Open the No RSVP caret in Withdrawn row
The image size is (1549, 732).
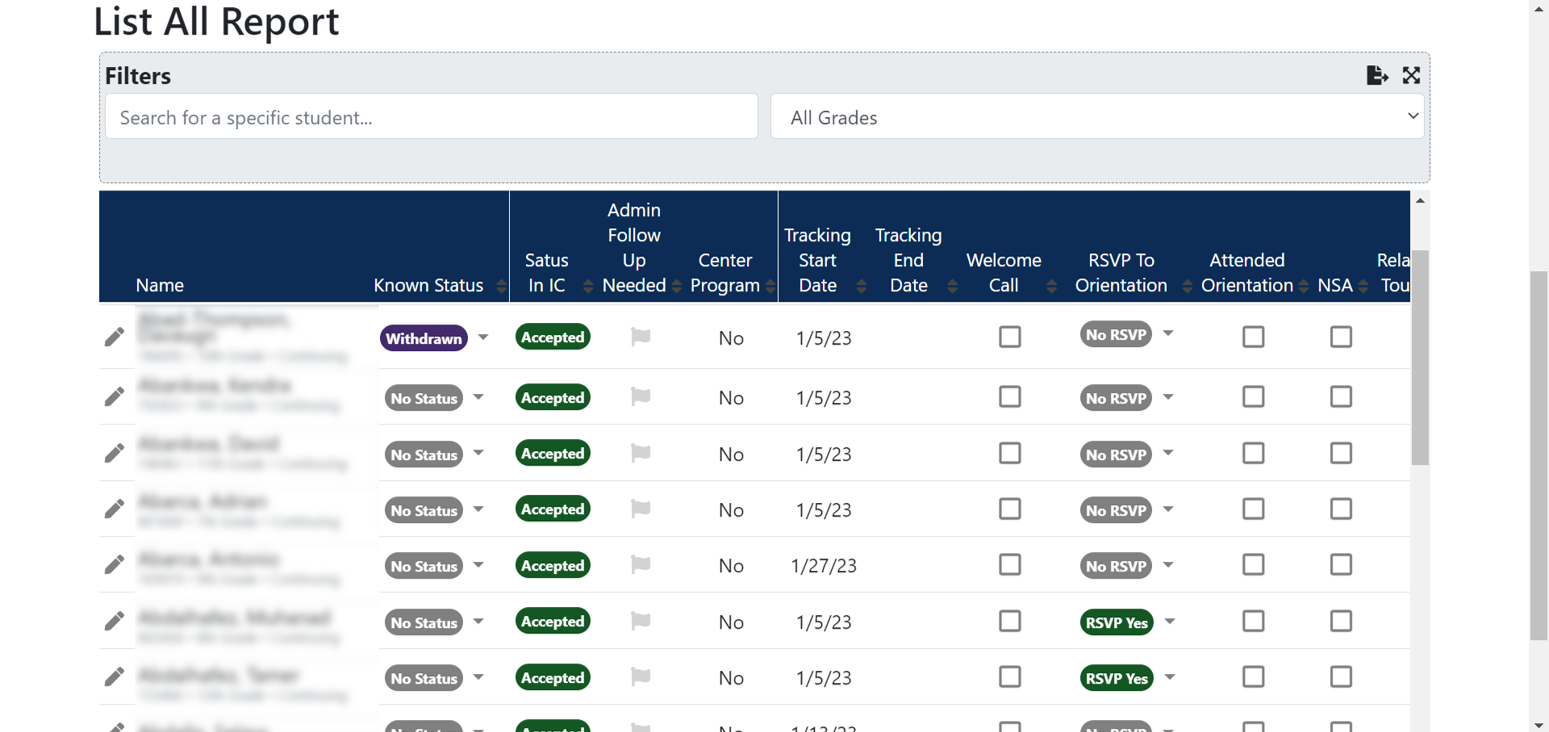point(1167,334)
